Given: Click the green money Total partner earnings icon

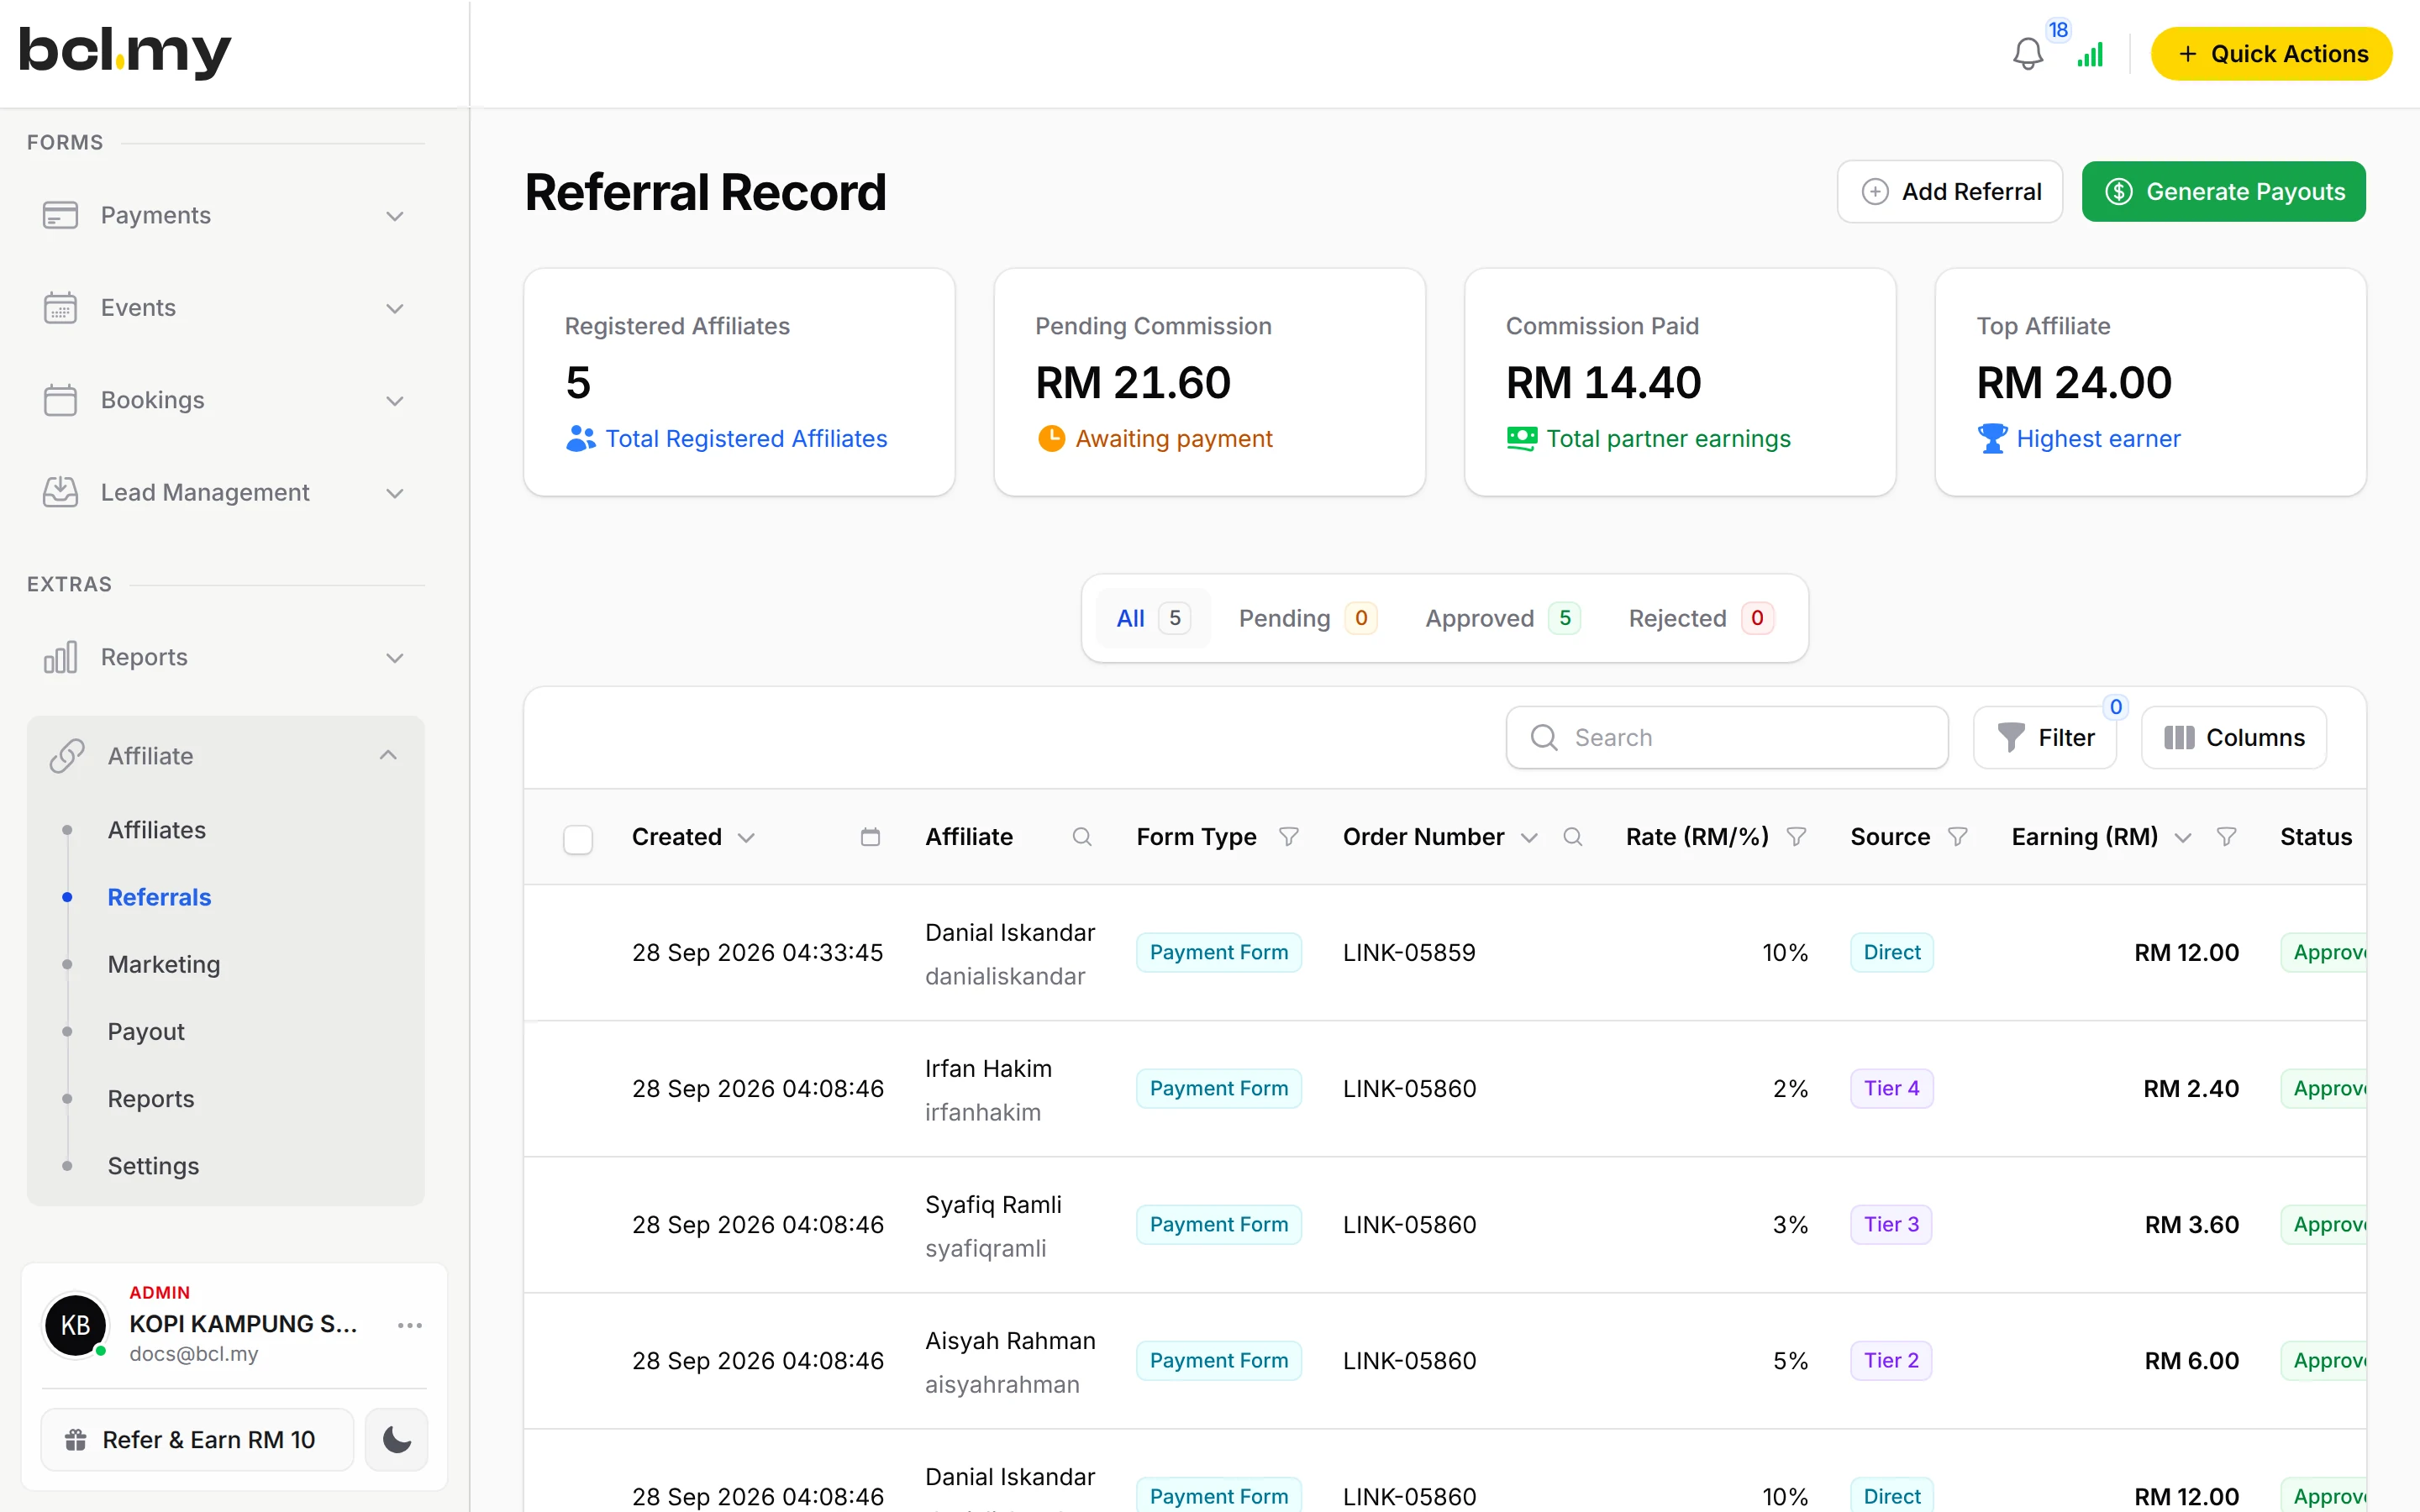Looking at the screenshot, I should 1521,438.
